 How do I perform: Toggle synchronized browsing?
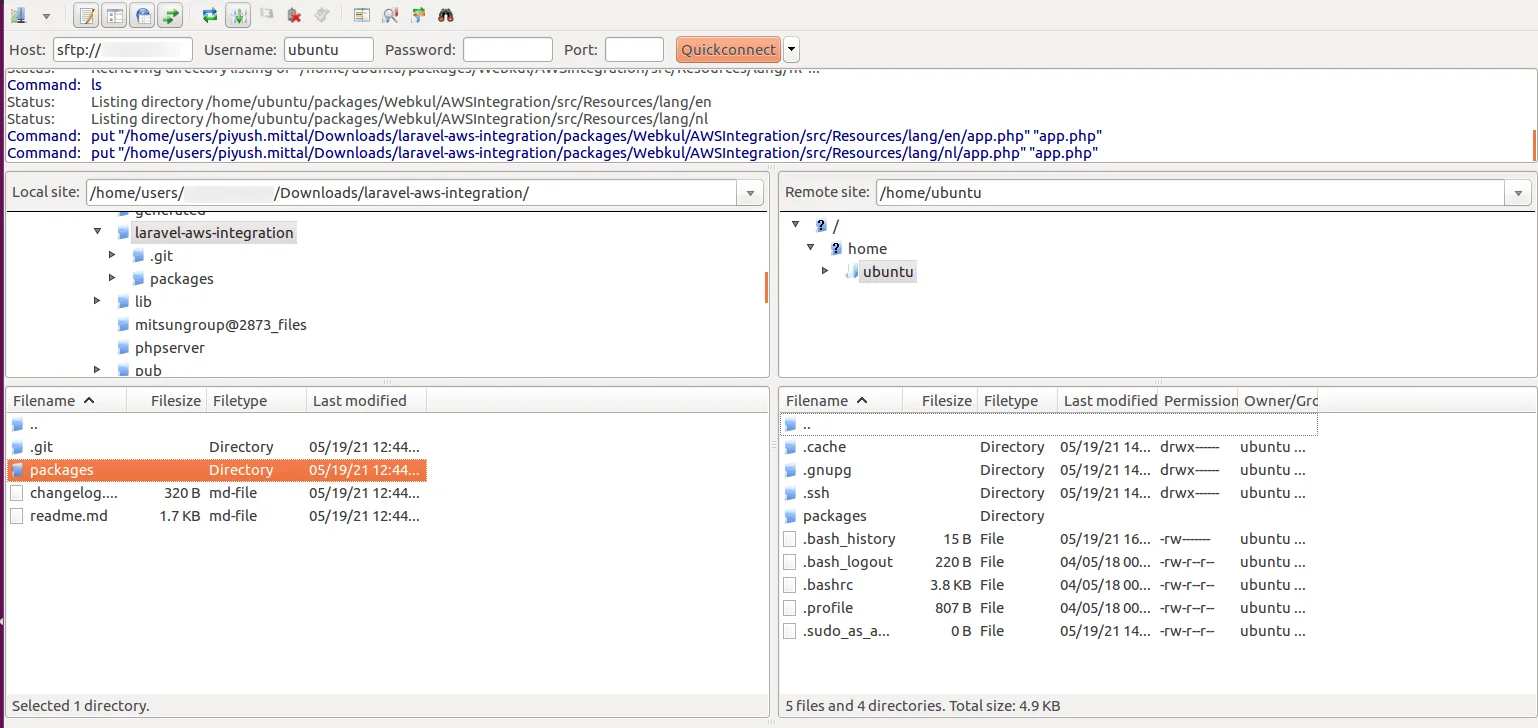[418, 15]
